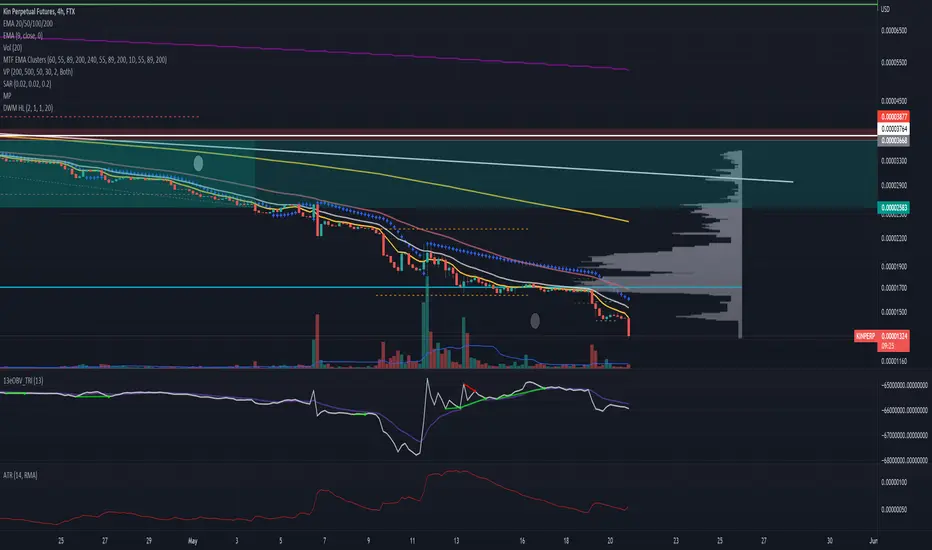The height and width of the screenshot is (550, 932).
Task: Select the EMA 20/50/100/200 indicator legend
Action: click(28, 23)
